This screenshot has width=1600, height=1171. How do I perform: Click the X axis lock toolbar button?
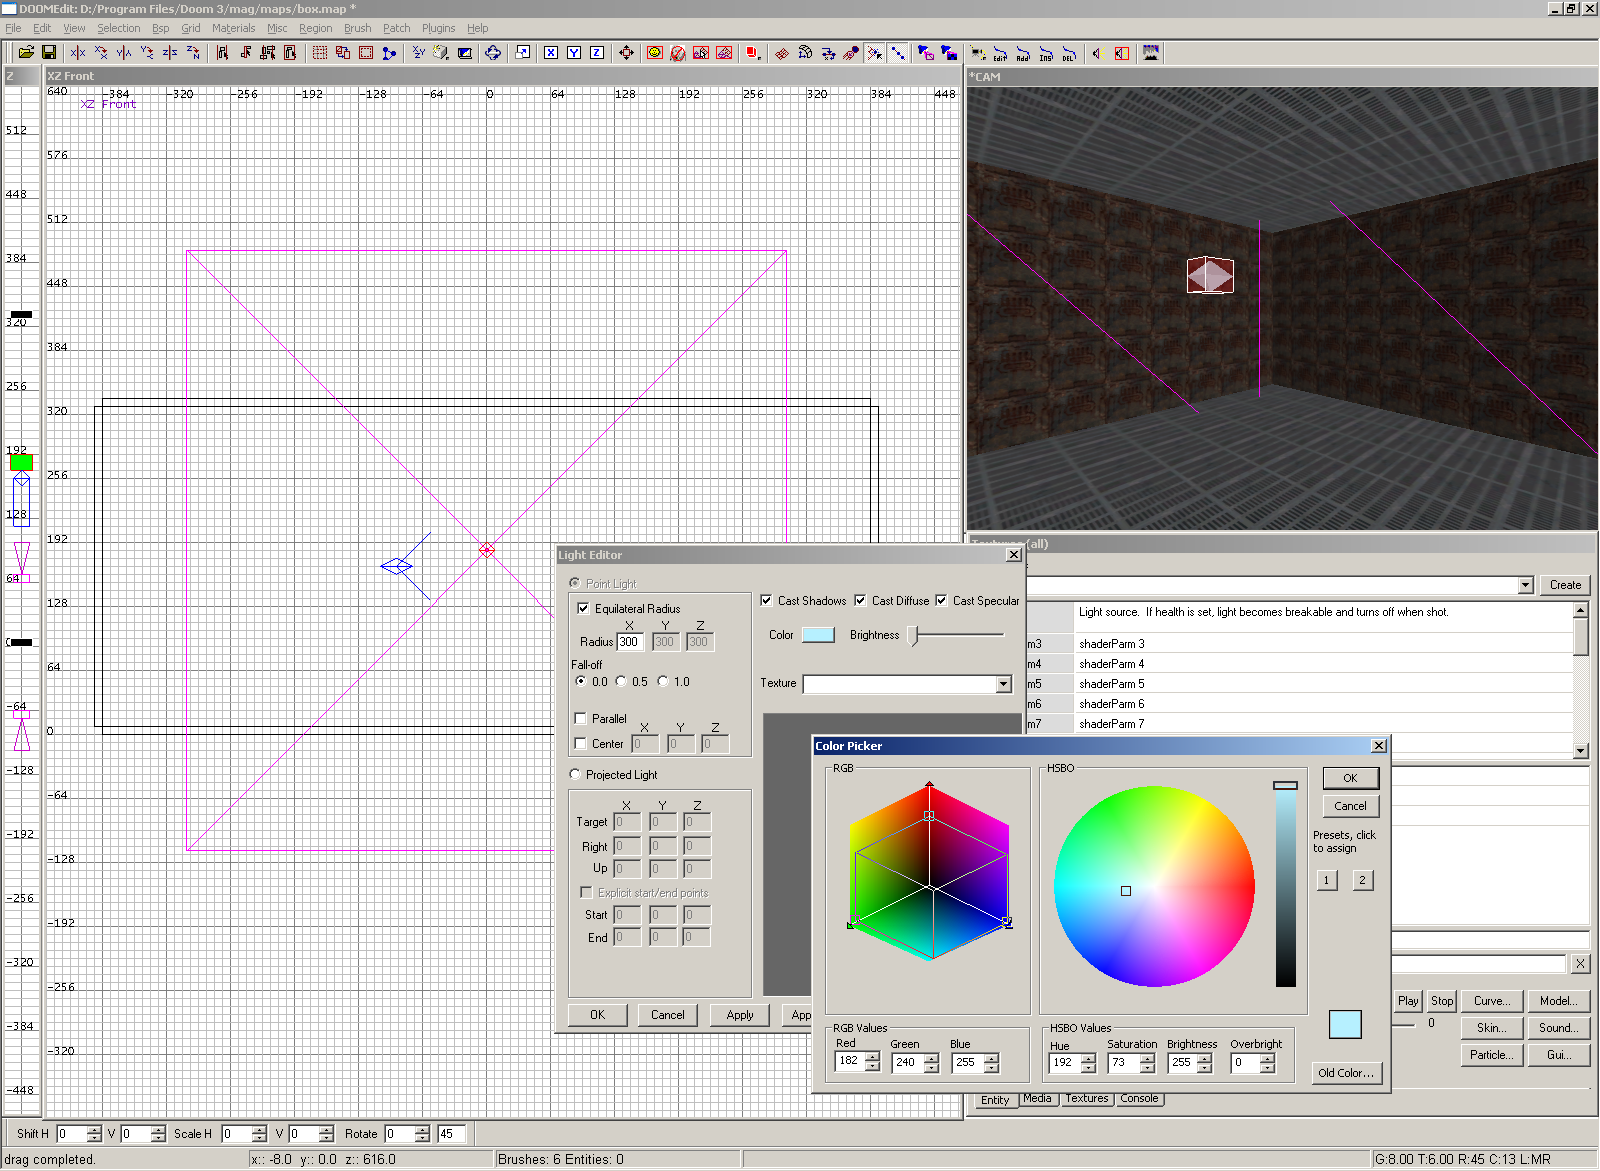tap(551, 53)
